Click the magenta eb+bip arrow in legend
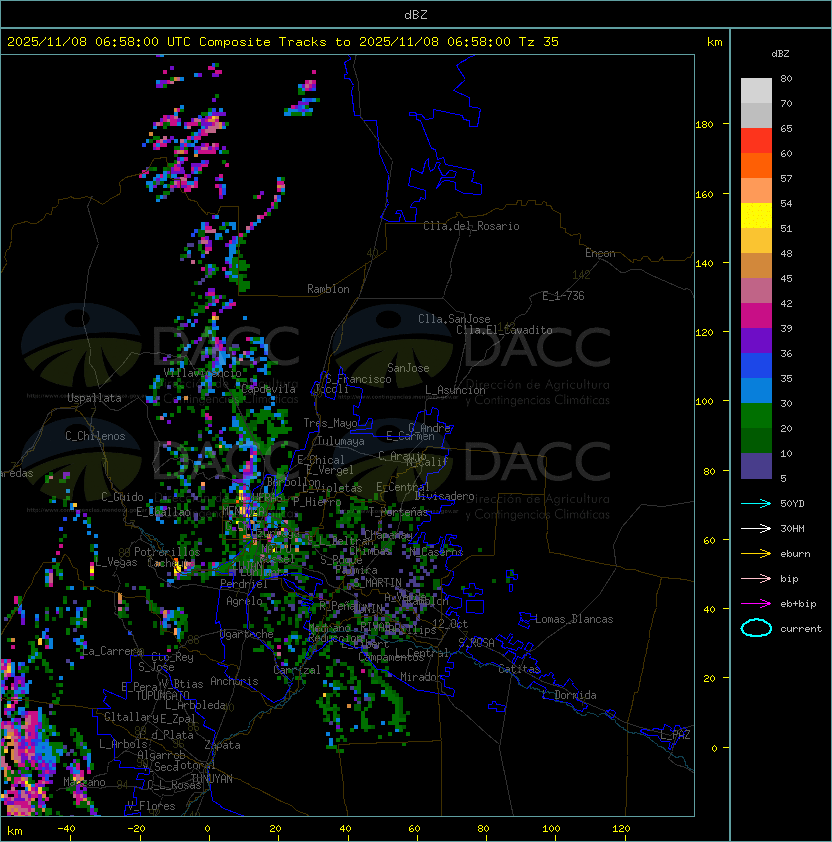The width and height of the screenshot is (832, 842). 756,604
